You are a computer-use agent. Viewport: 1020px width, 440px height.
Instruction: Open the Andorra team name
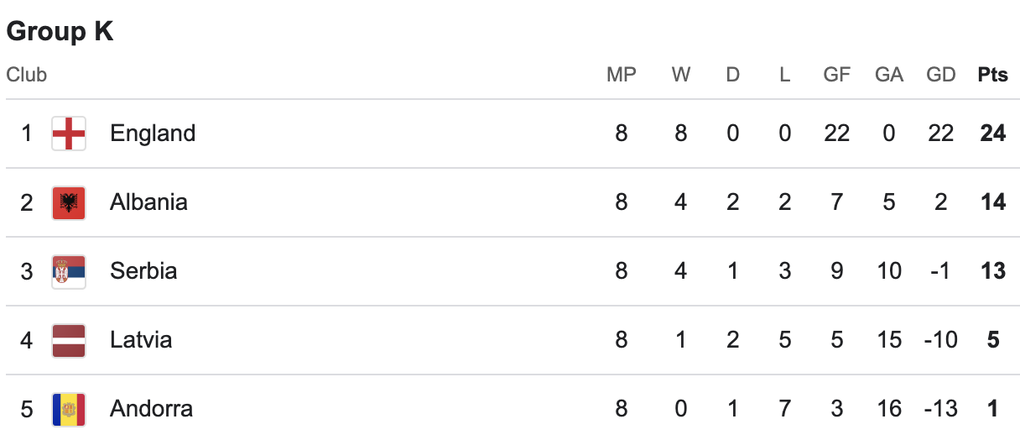pos(151,409)
